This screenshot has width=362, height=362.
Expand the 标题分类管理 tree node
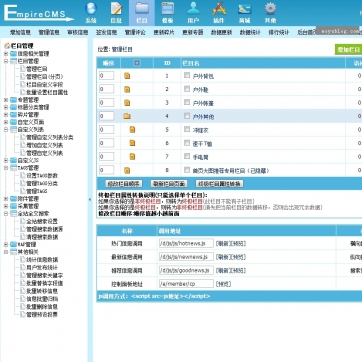coord(6,107)
